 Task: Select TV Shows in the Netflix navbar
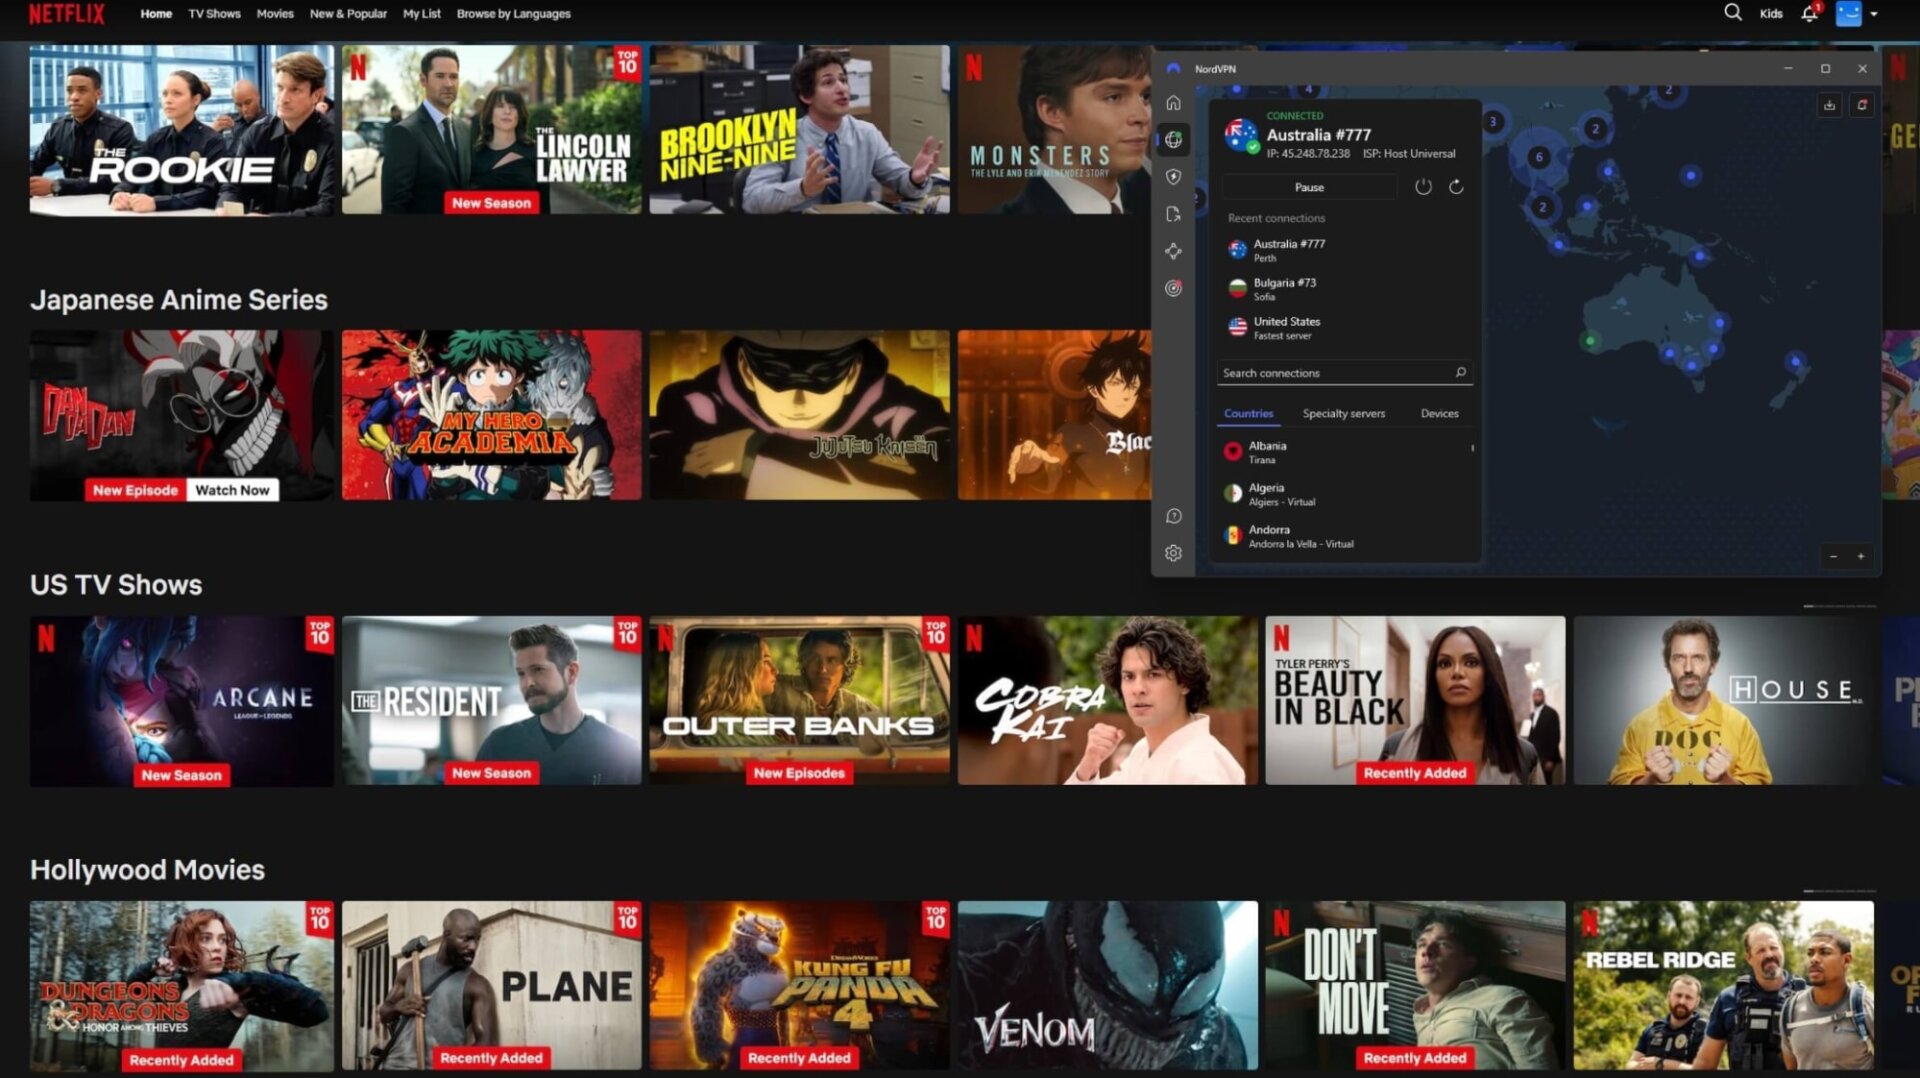pos(214,13)
